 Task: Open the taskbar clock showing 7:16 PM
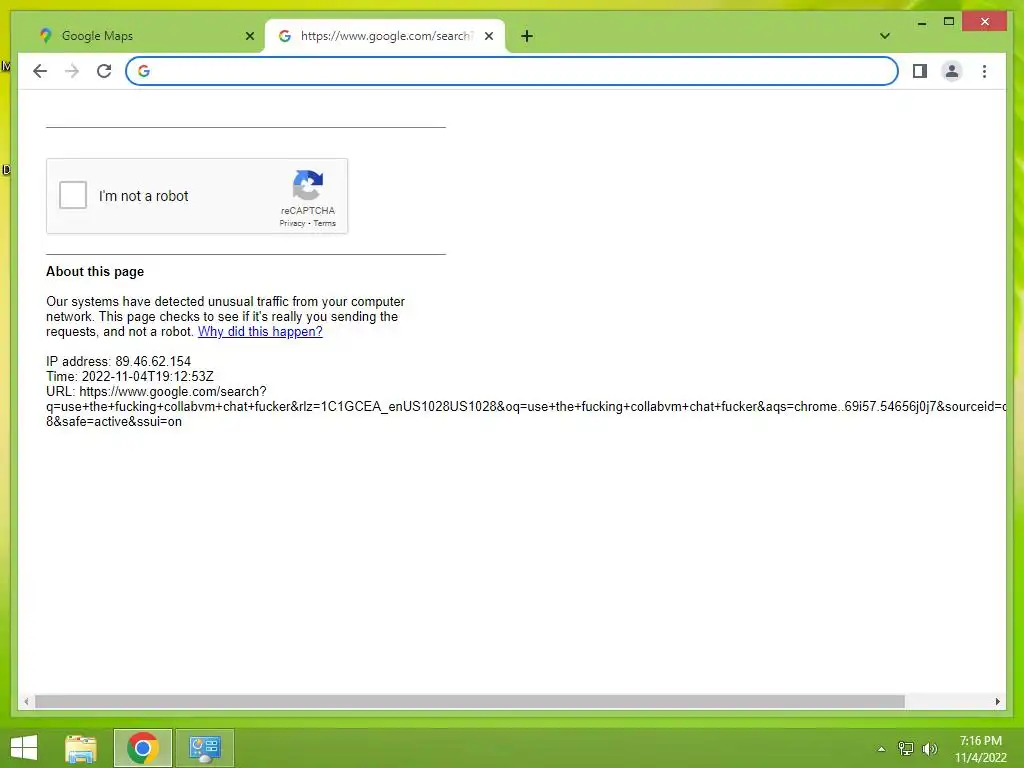pyautogui.click(x=980, y=749)
